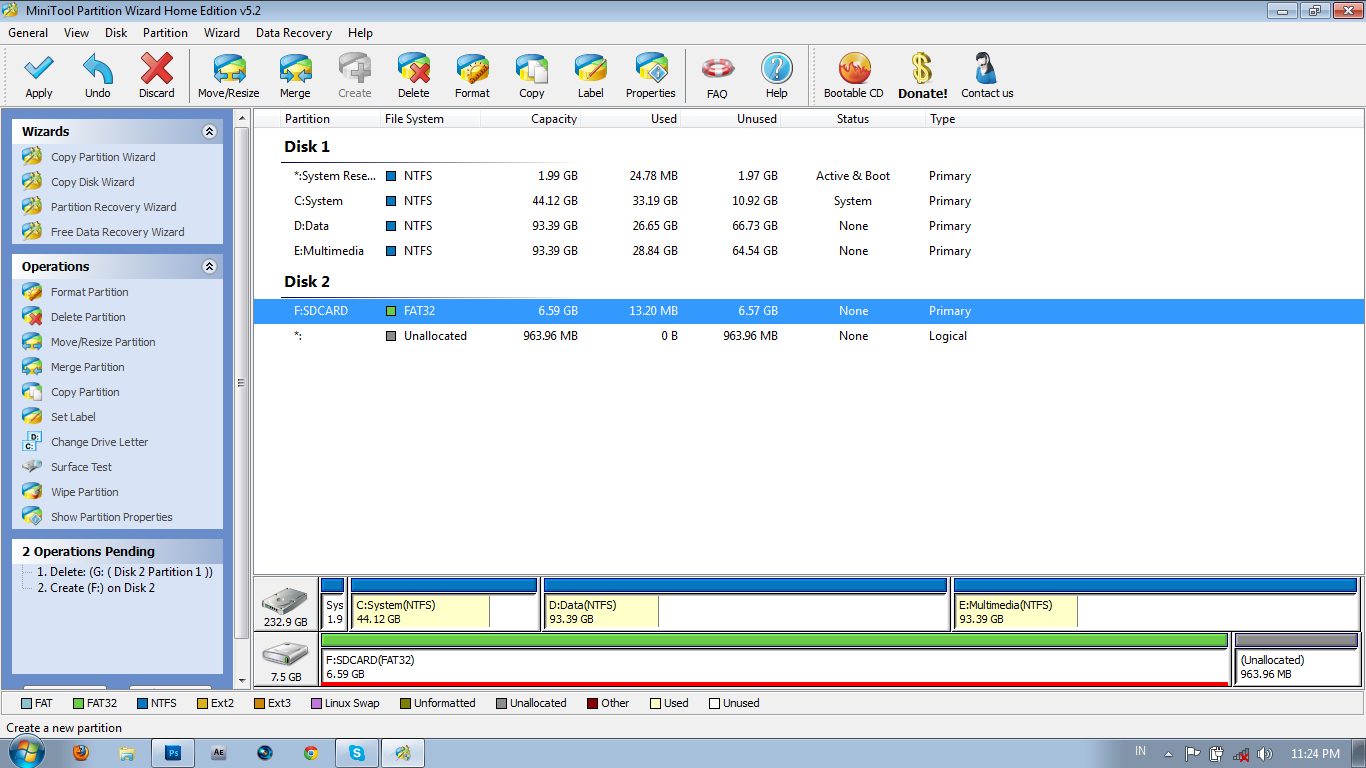The width and height of the screenshot is (1366, 768).
Task: Collapse the Wizards panel chevron
Action: 209,131
